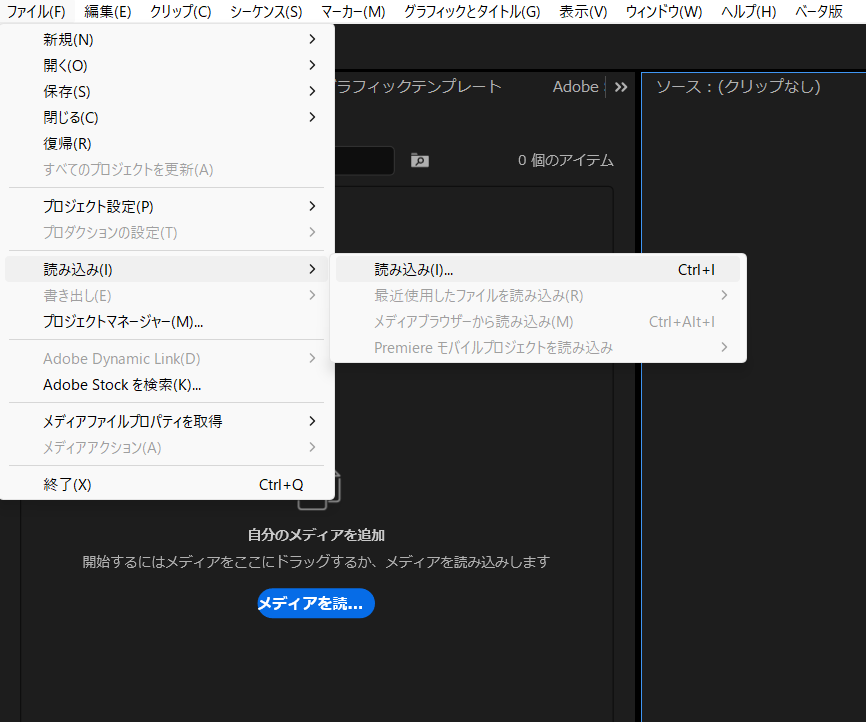
Task: Choose プロジェクトマネージャー(M)... entry
Action: coord(166,321)
